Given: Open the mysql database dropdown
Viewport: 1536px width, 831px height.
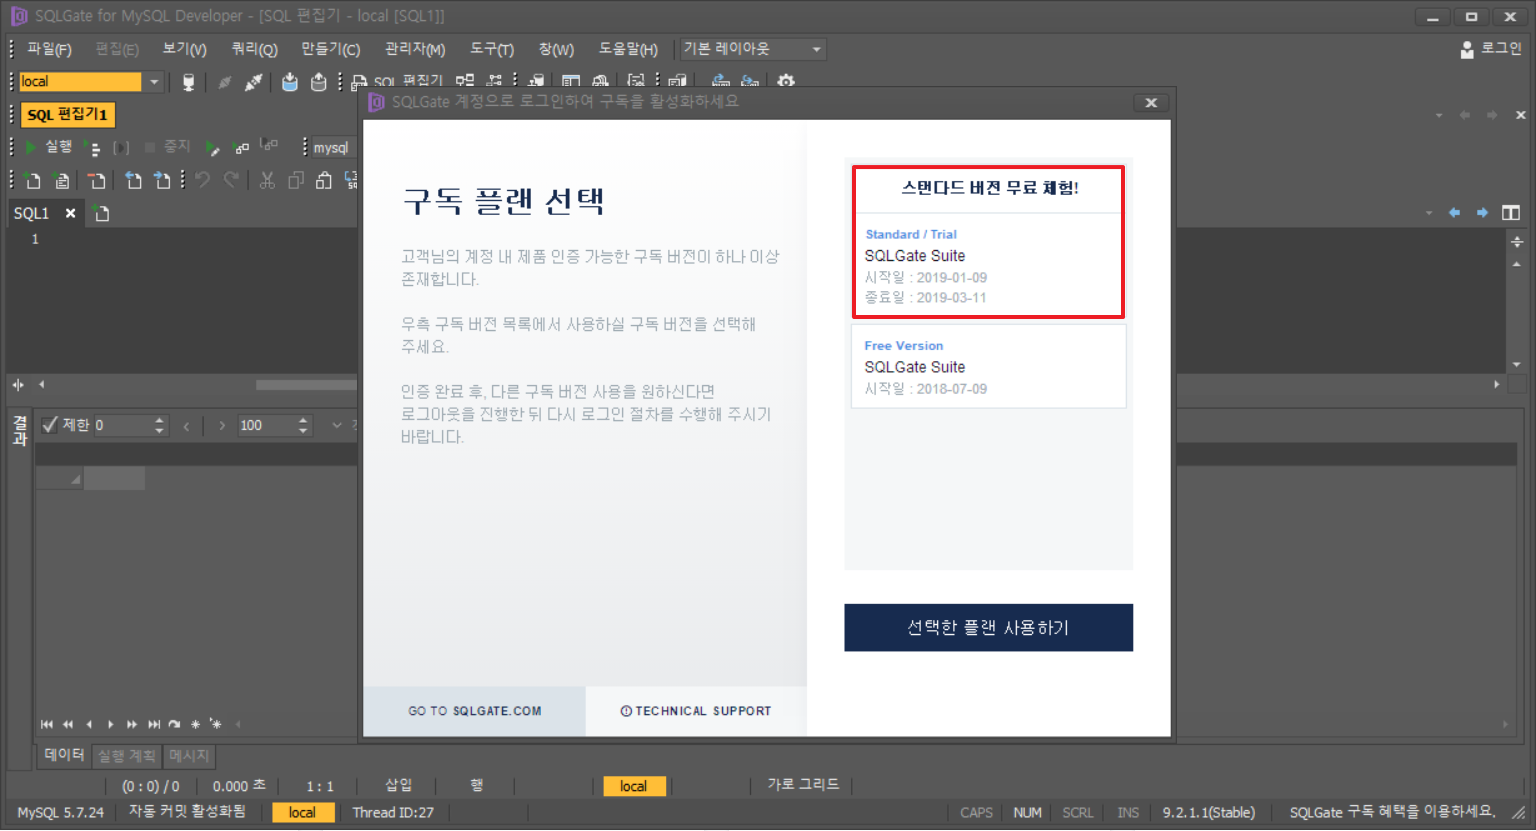Looking at the screenshot, I should coord(331,148).
